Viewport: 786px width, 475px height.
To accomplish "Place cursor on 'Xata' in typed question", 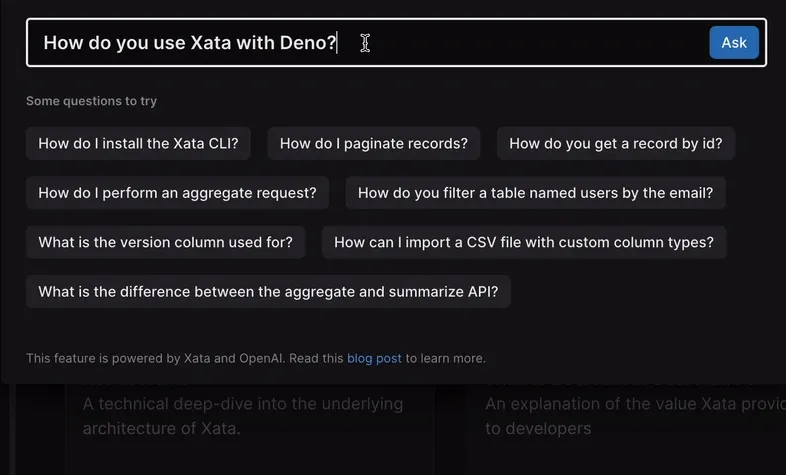I will click(210, 43).
